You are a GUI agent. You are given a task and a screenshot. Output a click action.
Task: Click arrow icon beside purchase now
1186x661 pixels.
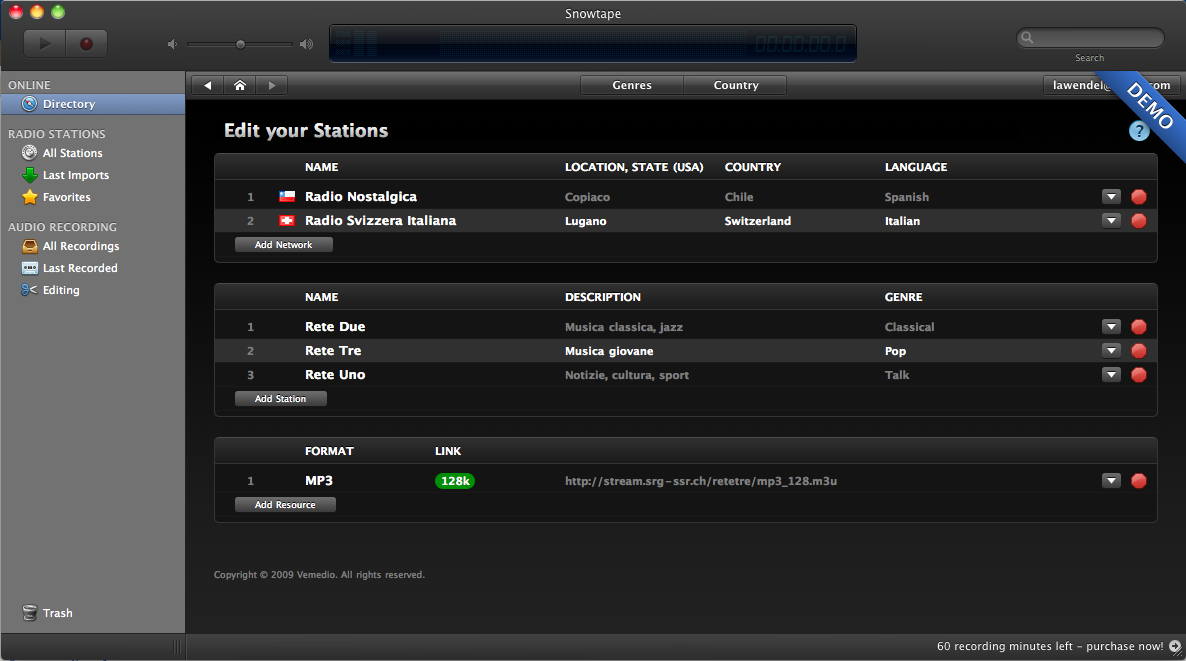click(x=1175, y=646)
